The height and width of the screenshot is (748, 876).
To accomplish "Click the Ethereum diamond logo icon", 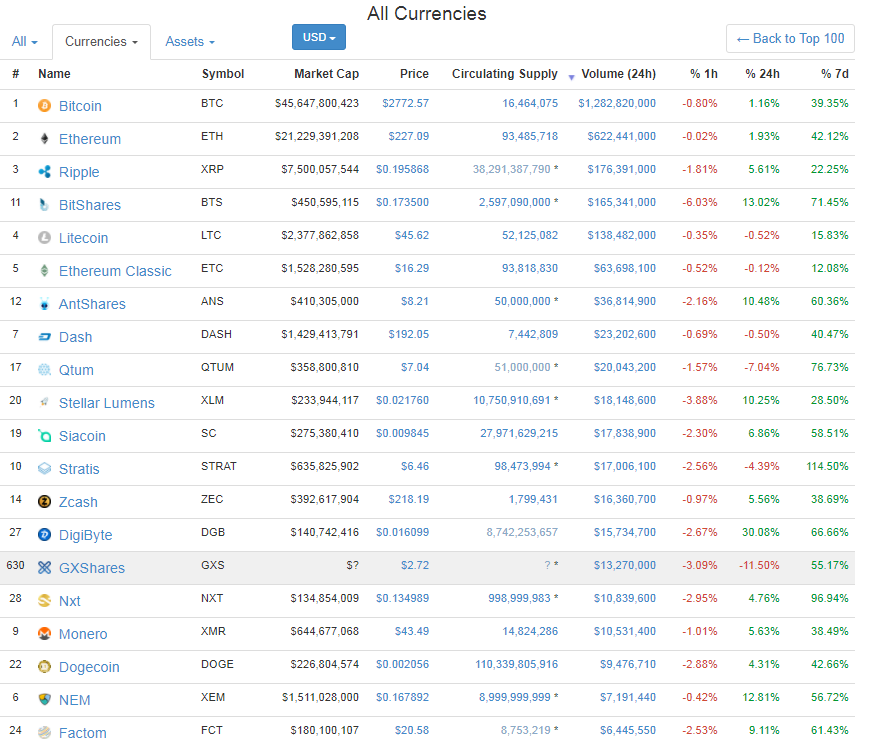I will pyautogui.click(x=45, y=139).
